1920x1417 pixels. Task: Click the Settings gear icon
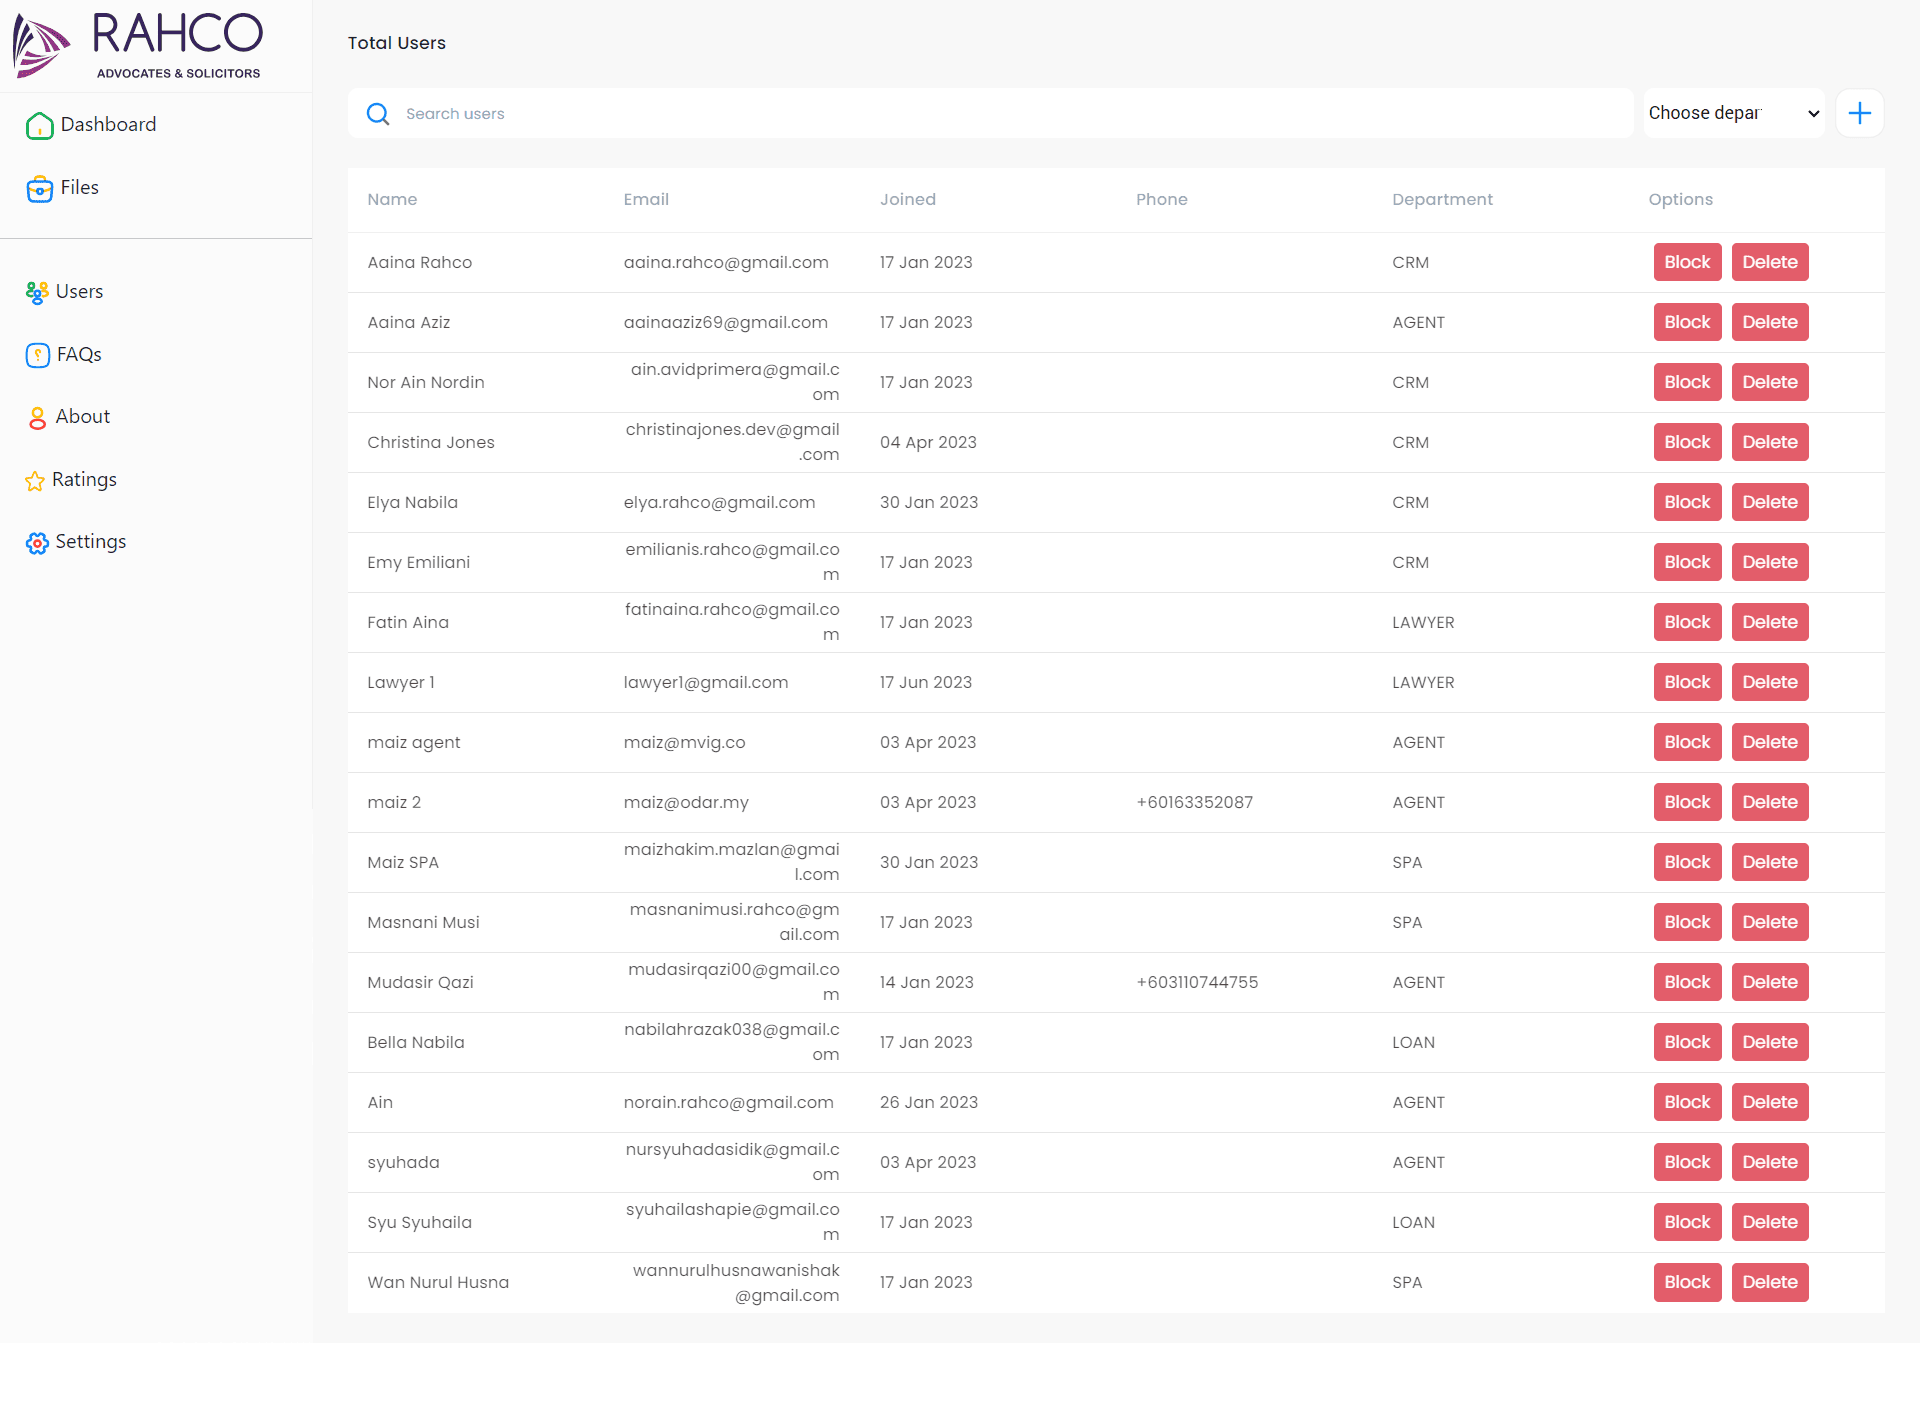[37, 543]
